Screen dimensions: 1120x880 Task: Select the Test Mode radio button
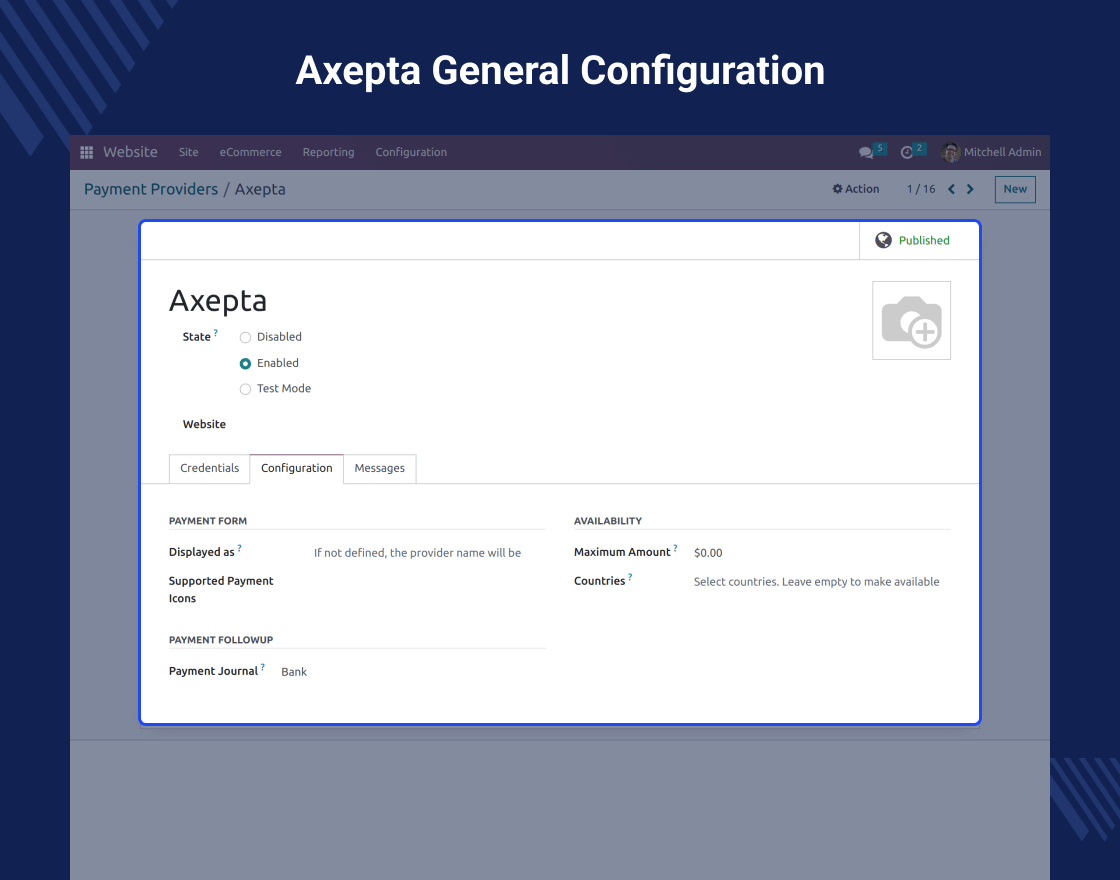(x=245, y=389)
